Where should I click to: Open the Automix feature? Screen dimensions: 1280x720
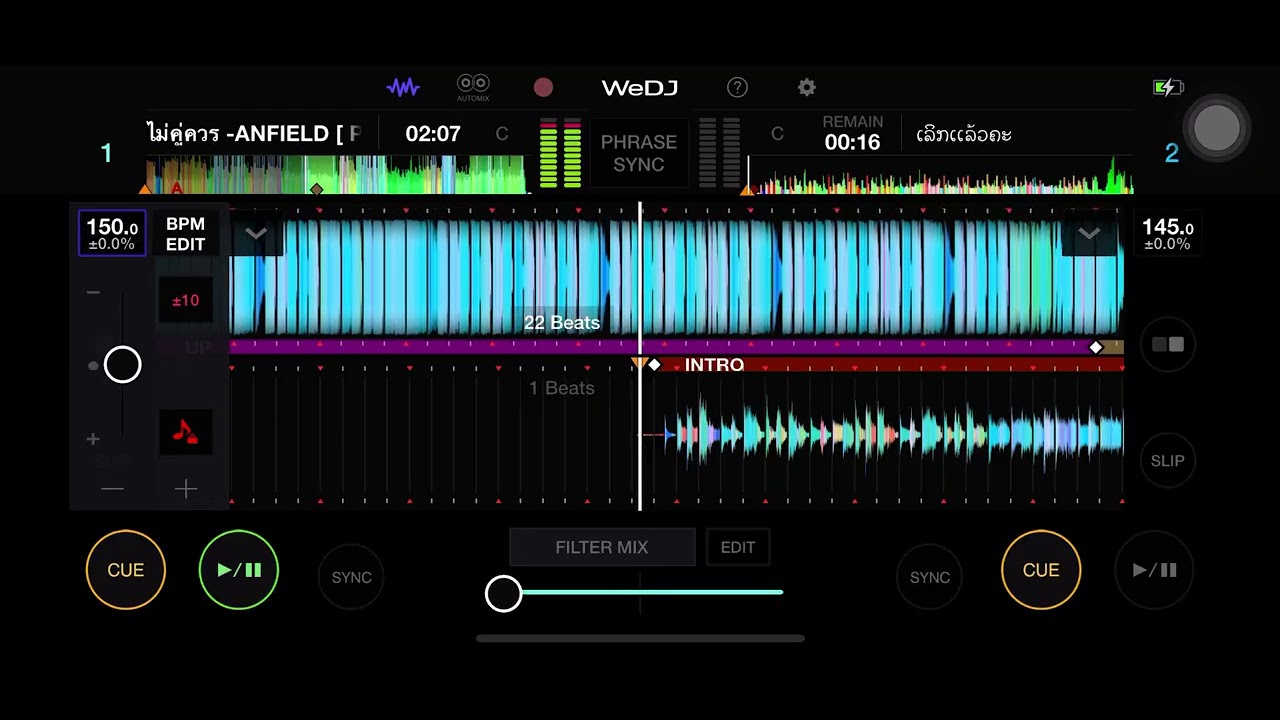tap(473, 87)
